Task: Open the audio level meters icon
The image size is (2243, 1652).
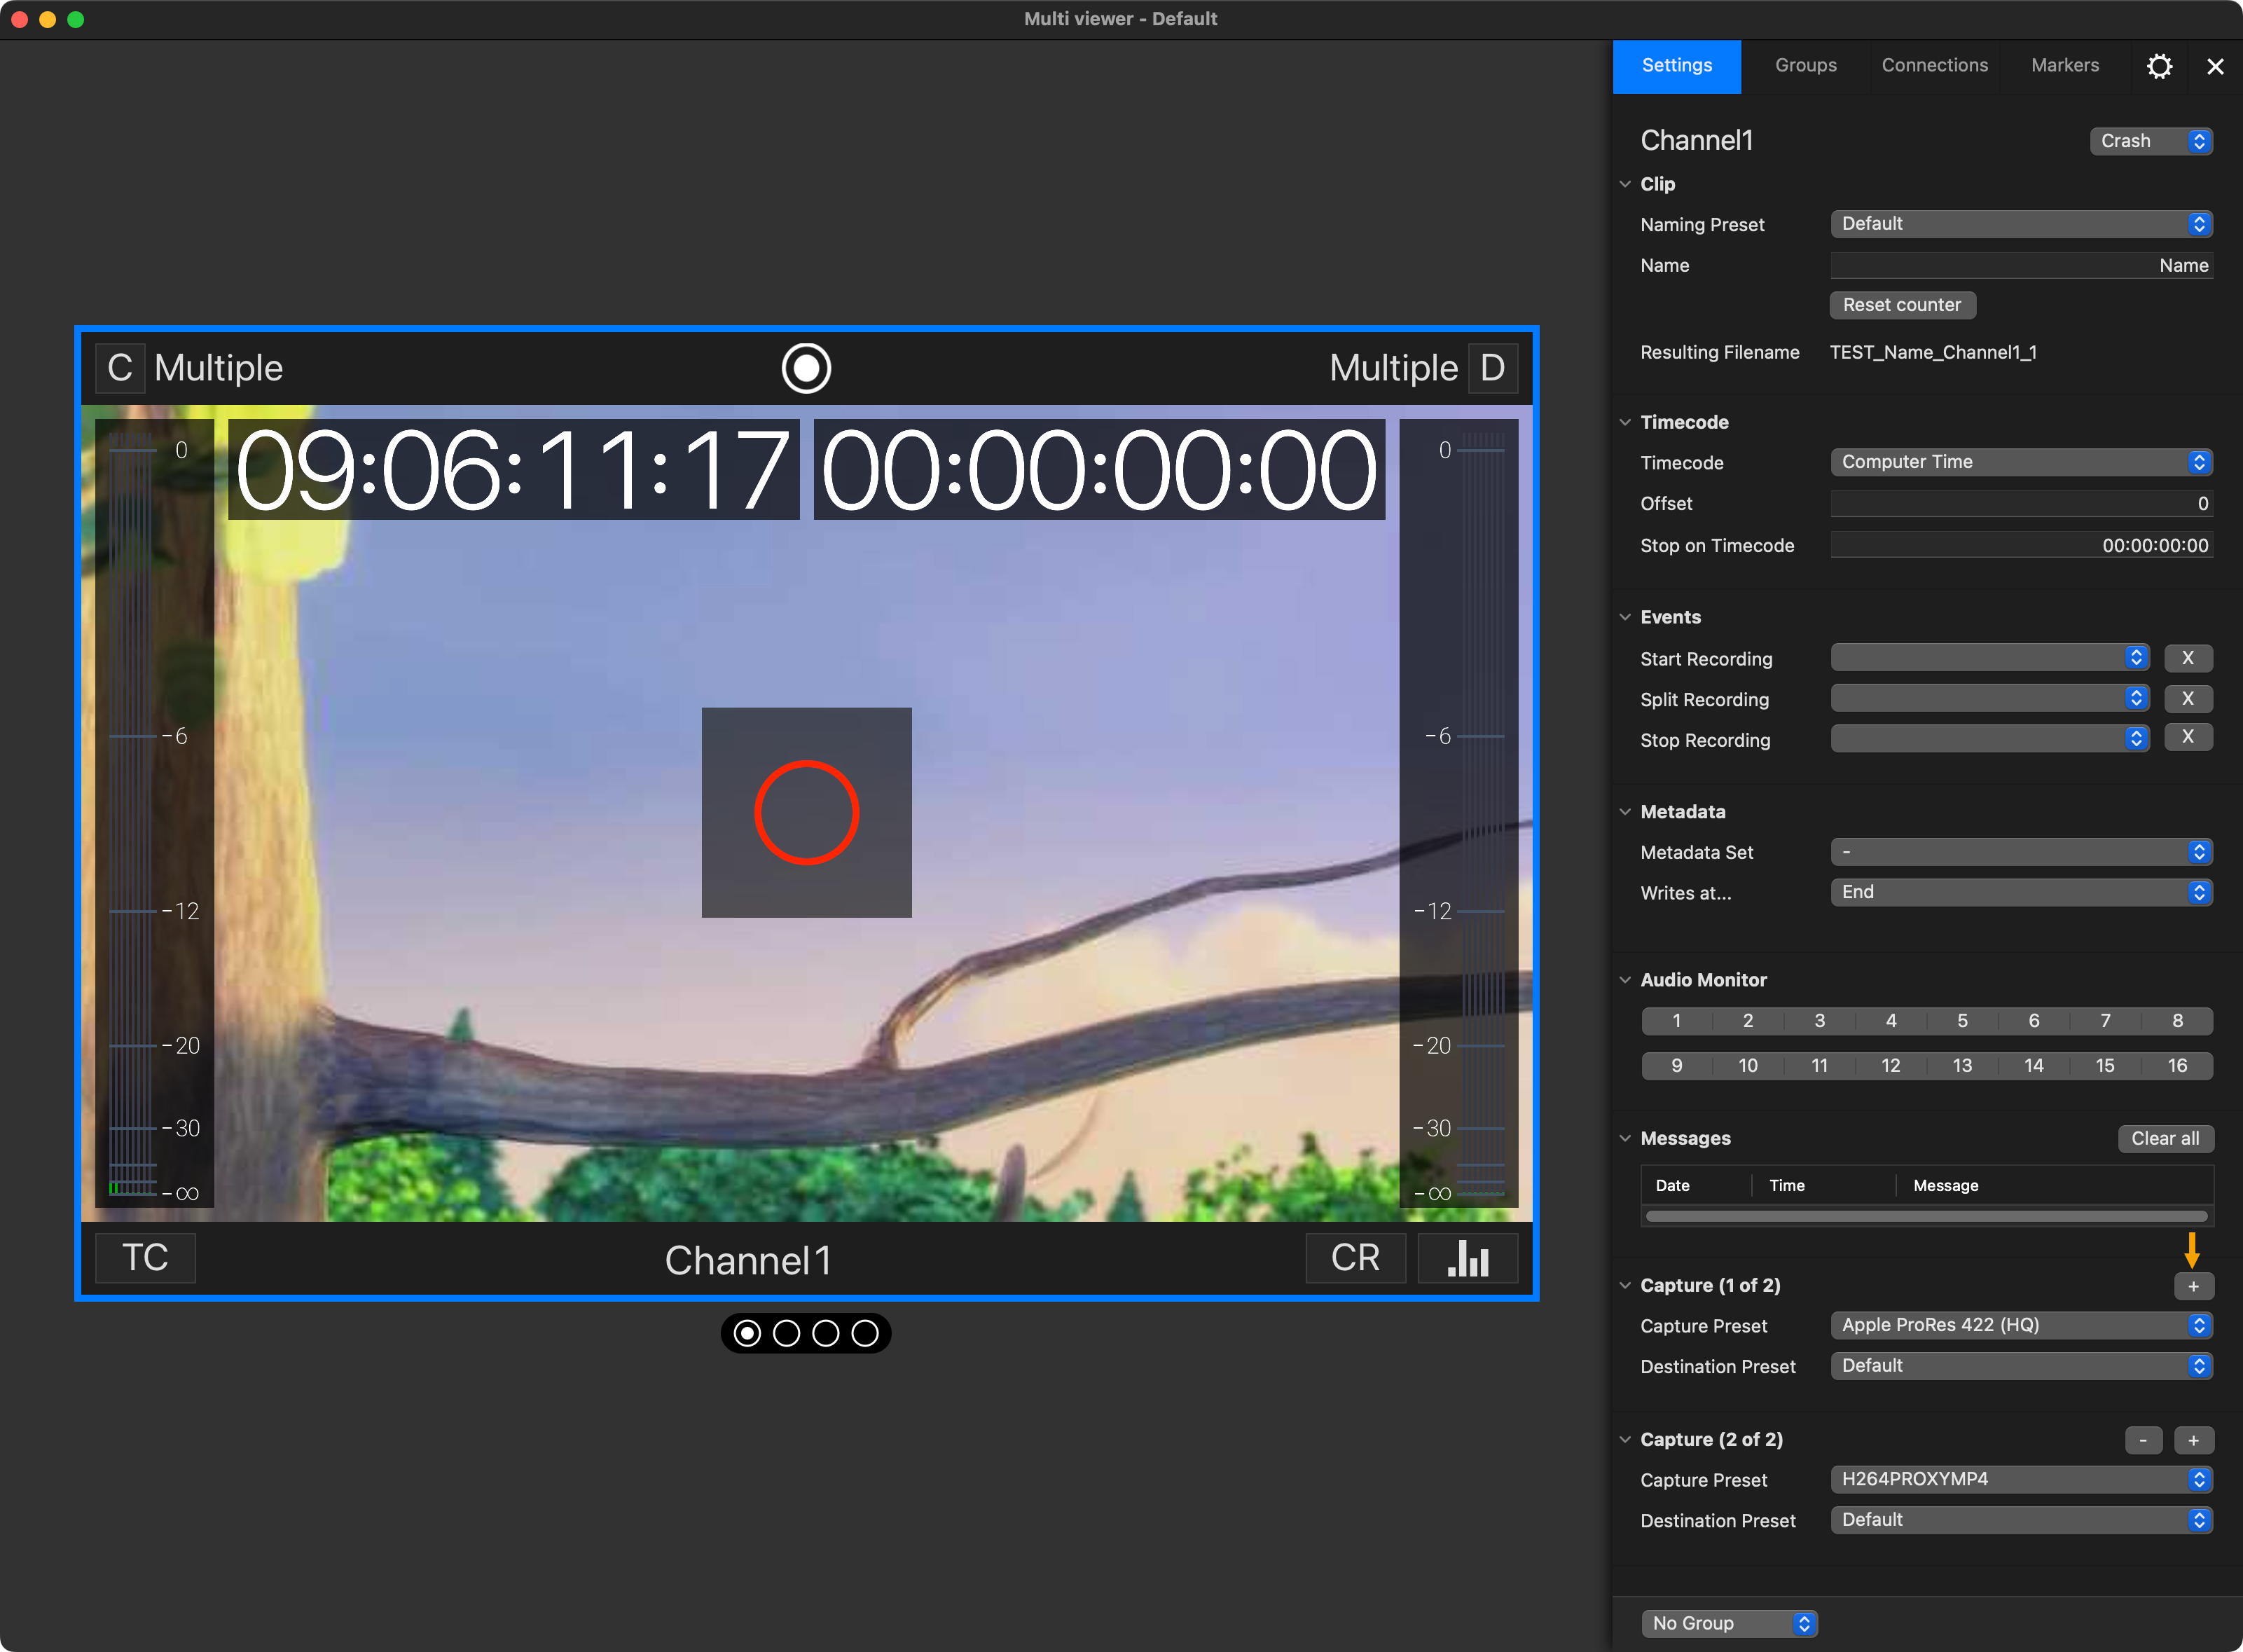Action: click(1467, 1258)
